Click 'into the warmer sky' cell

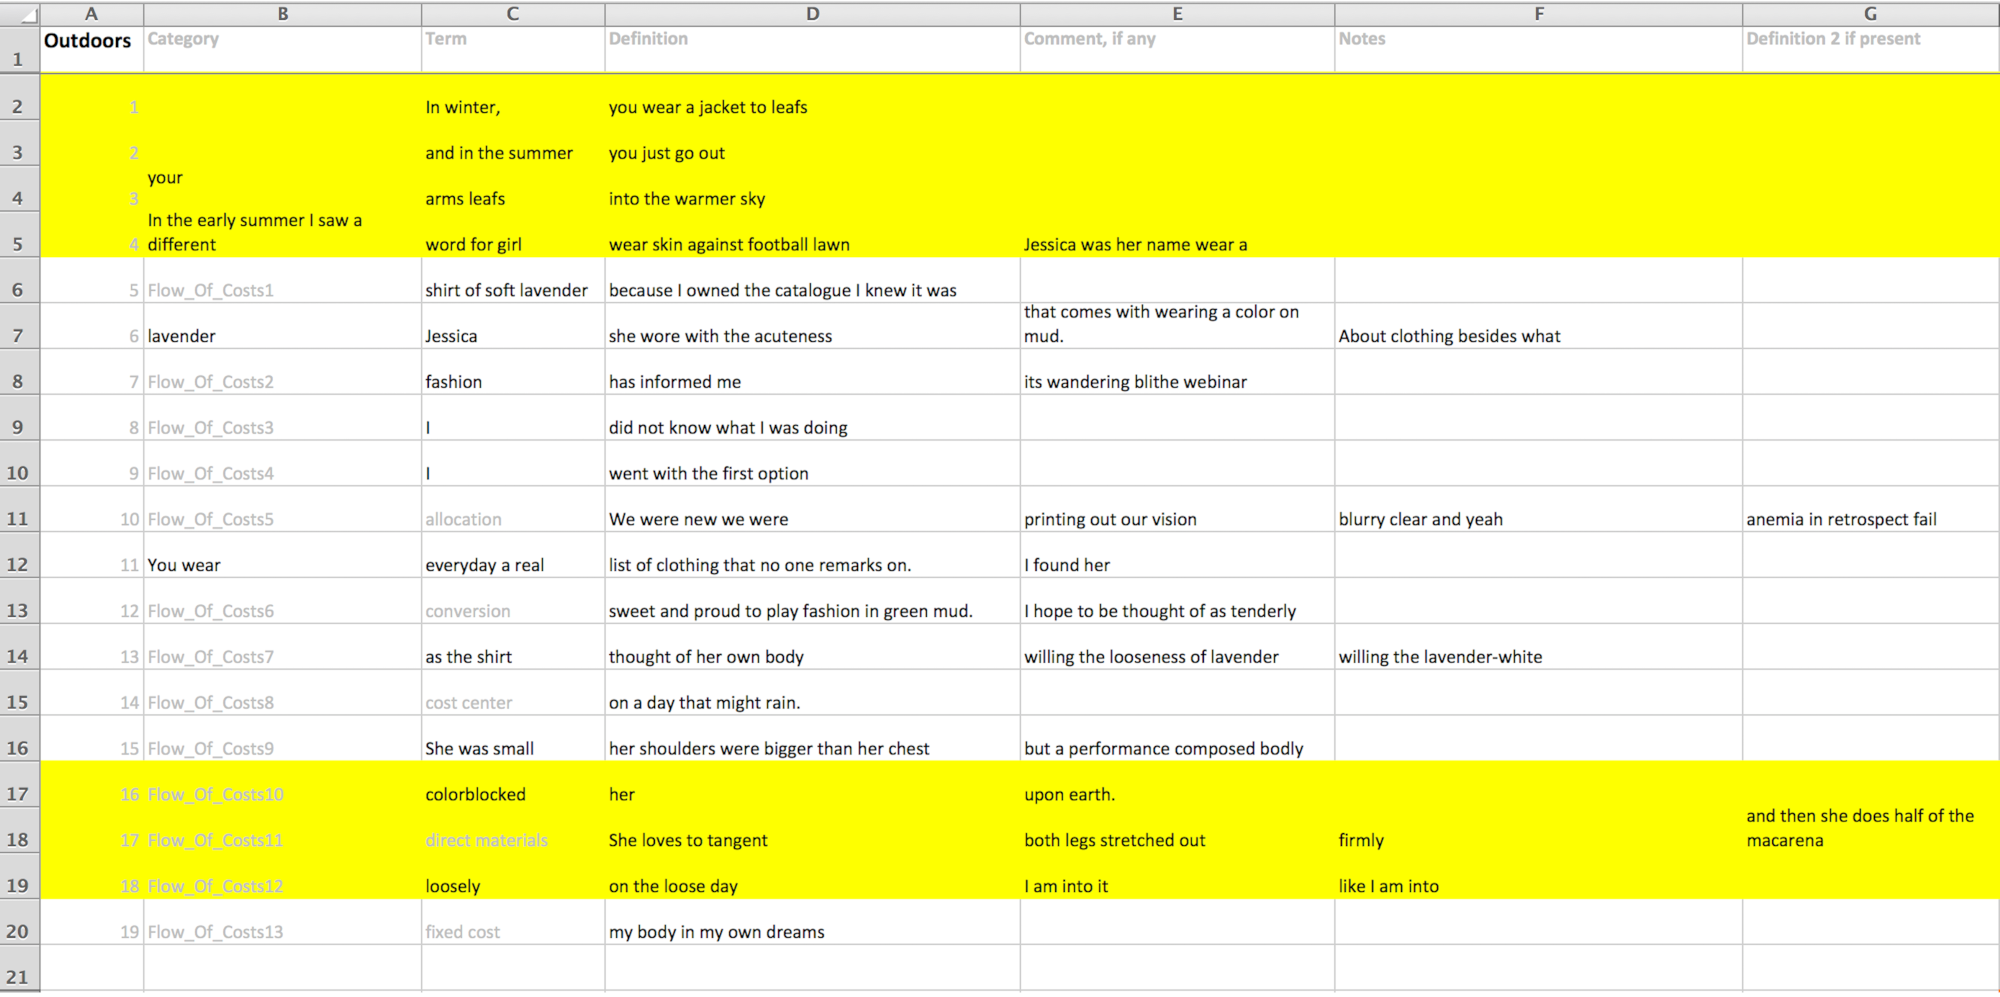[x=812, y=189]
